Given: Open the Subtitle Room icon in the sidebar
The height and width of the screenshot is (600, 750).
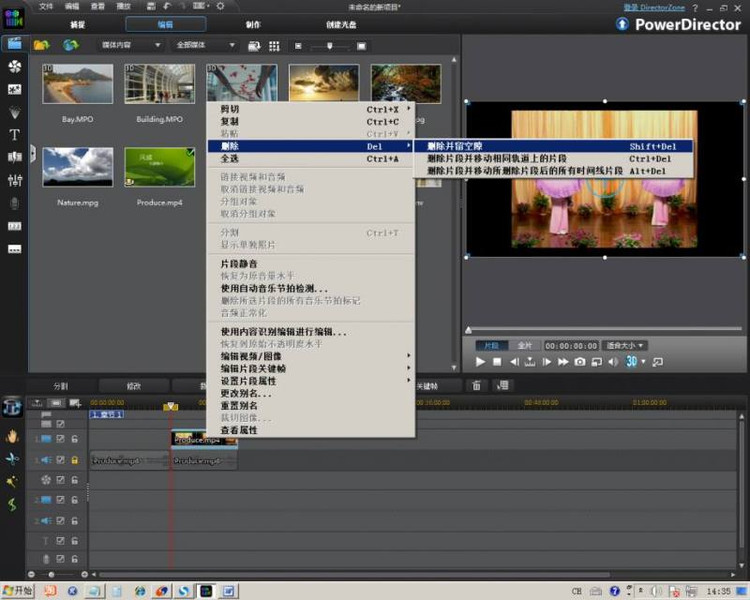Looking at the screenshot, I should (x=14, y=249).
